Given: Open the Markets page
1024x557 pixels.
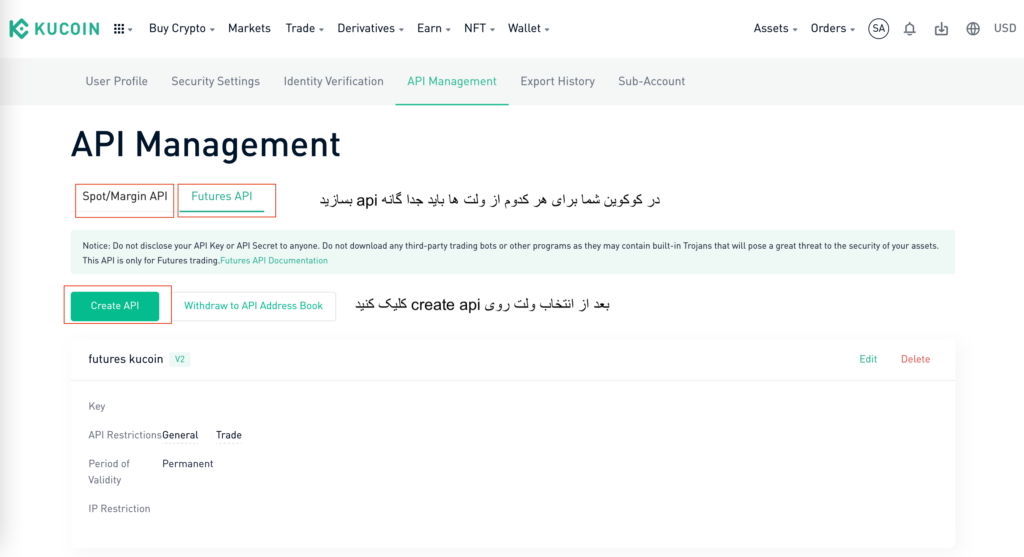Looking at the screenshot, I should point(249,29).
